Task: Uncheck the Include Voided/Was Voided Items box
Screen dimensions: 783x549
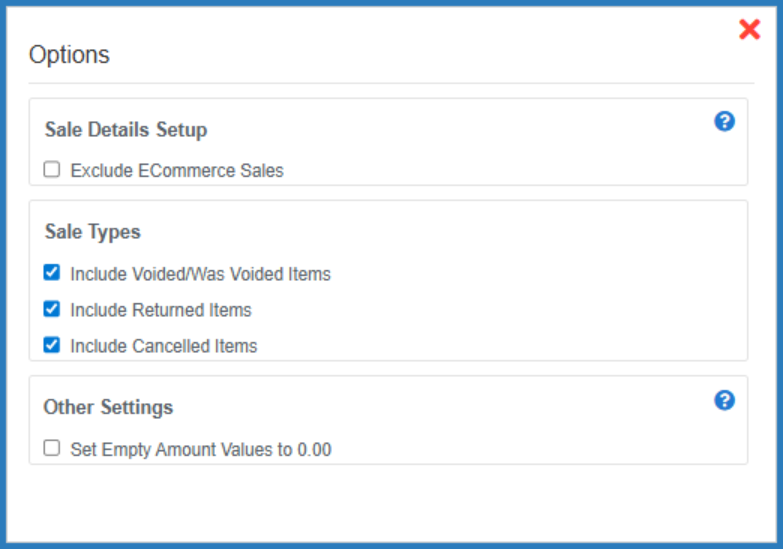Action: 52,273
